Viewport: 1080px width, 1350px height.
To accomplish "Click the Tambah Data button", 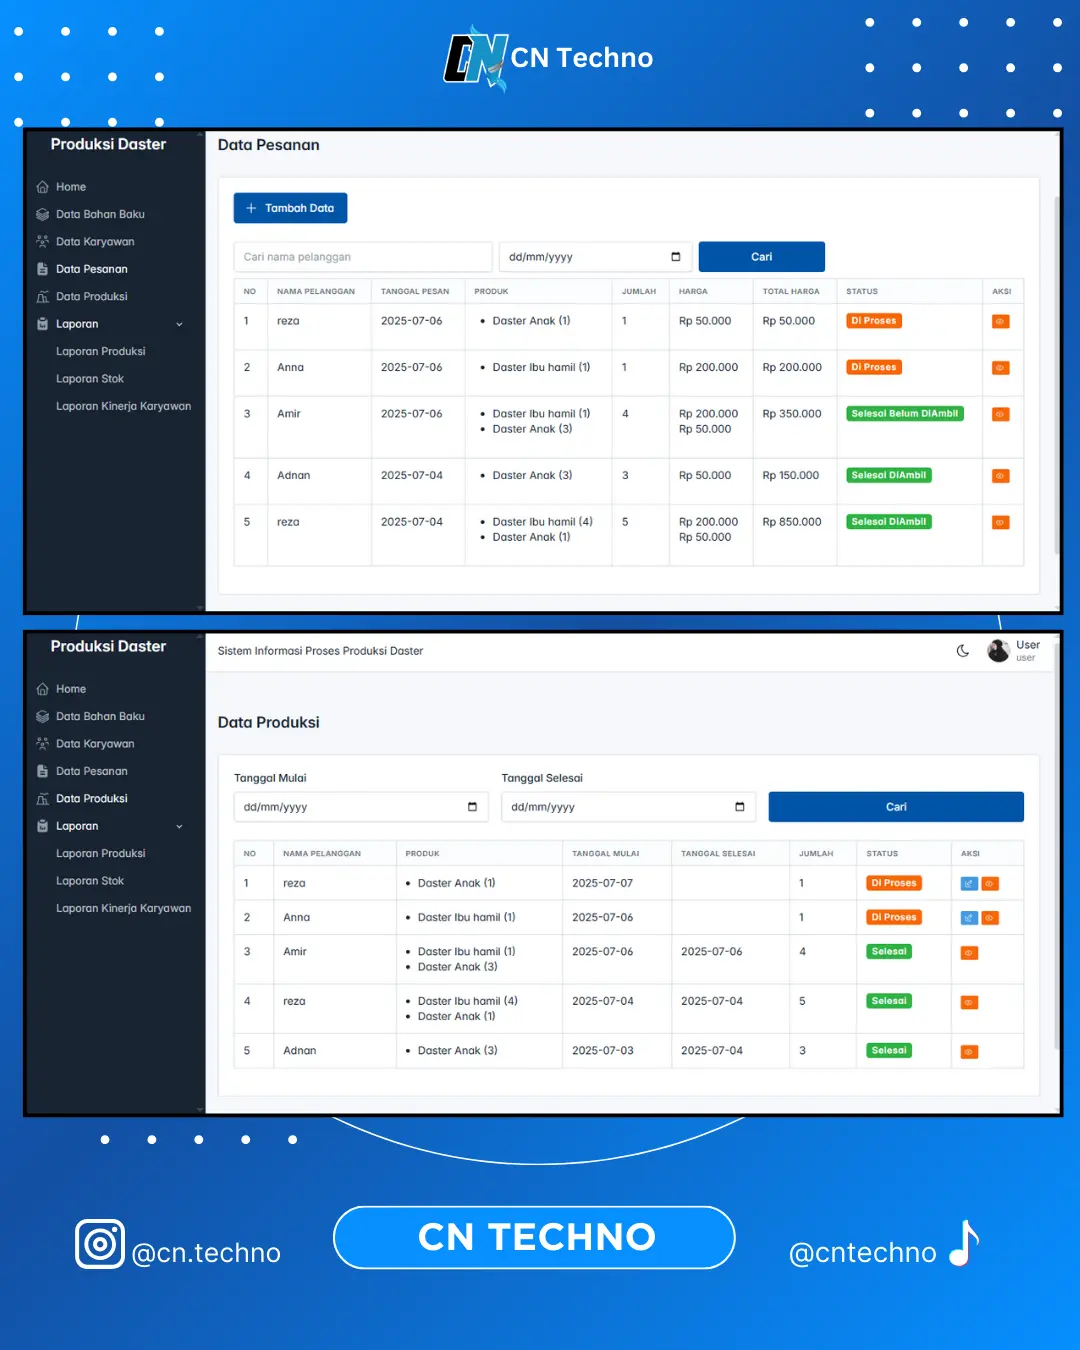I will click(290, 208).
